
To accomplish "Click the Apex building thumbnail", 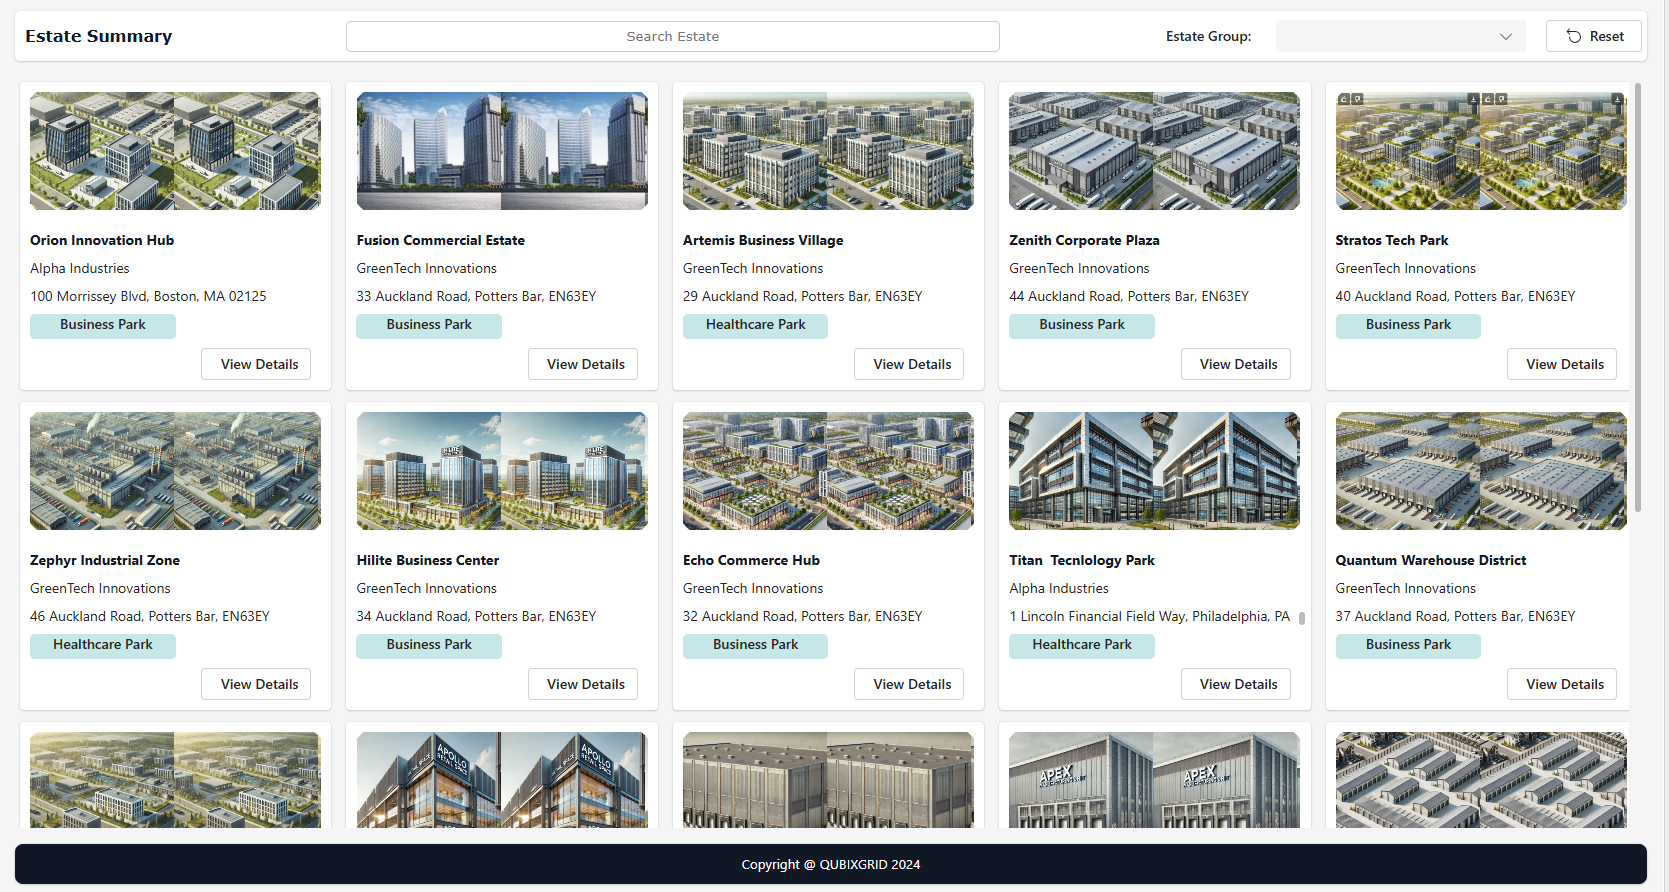I will click(1154, 780).
